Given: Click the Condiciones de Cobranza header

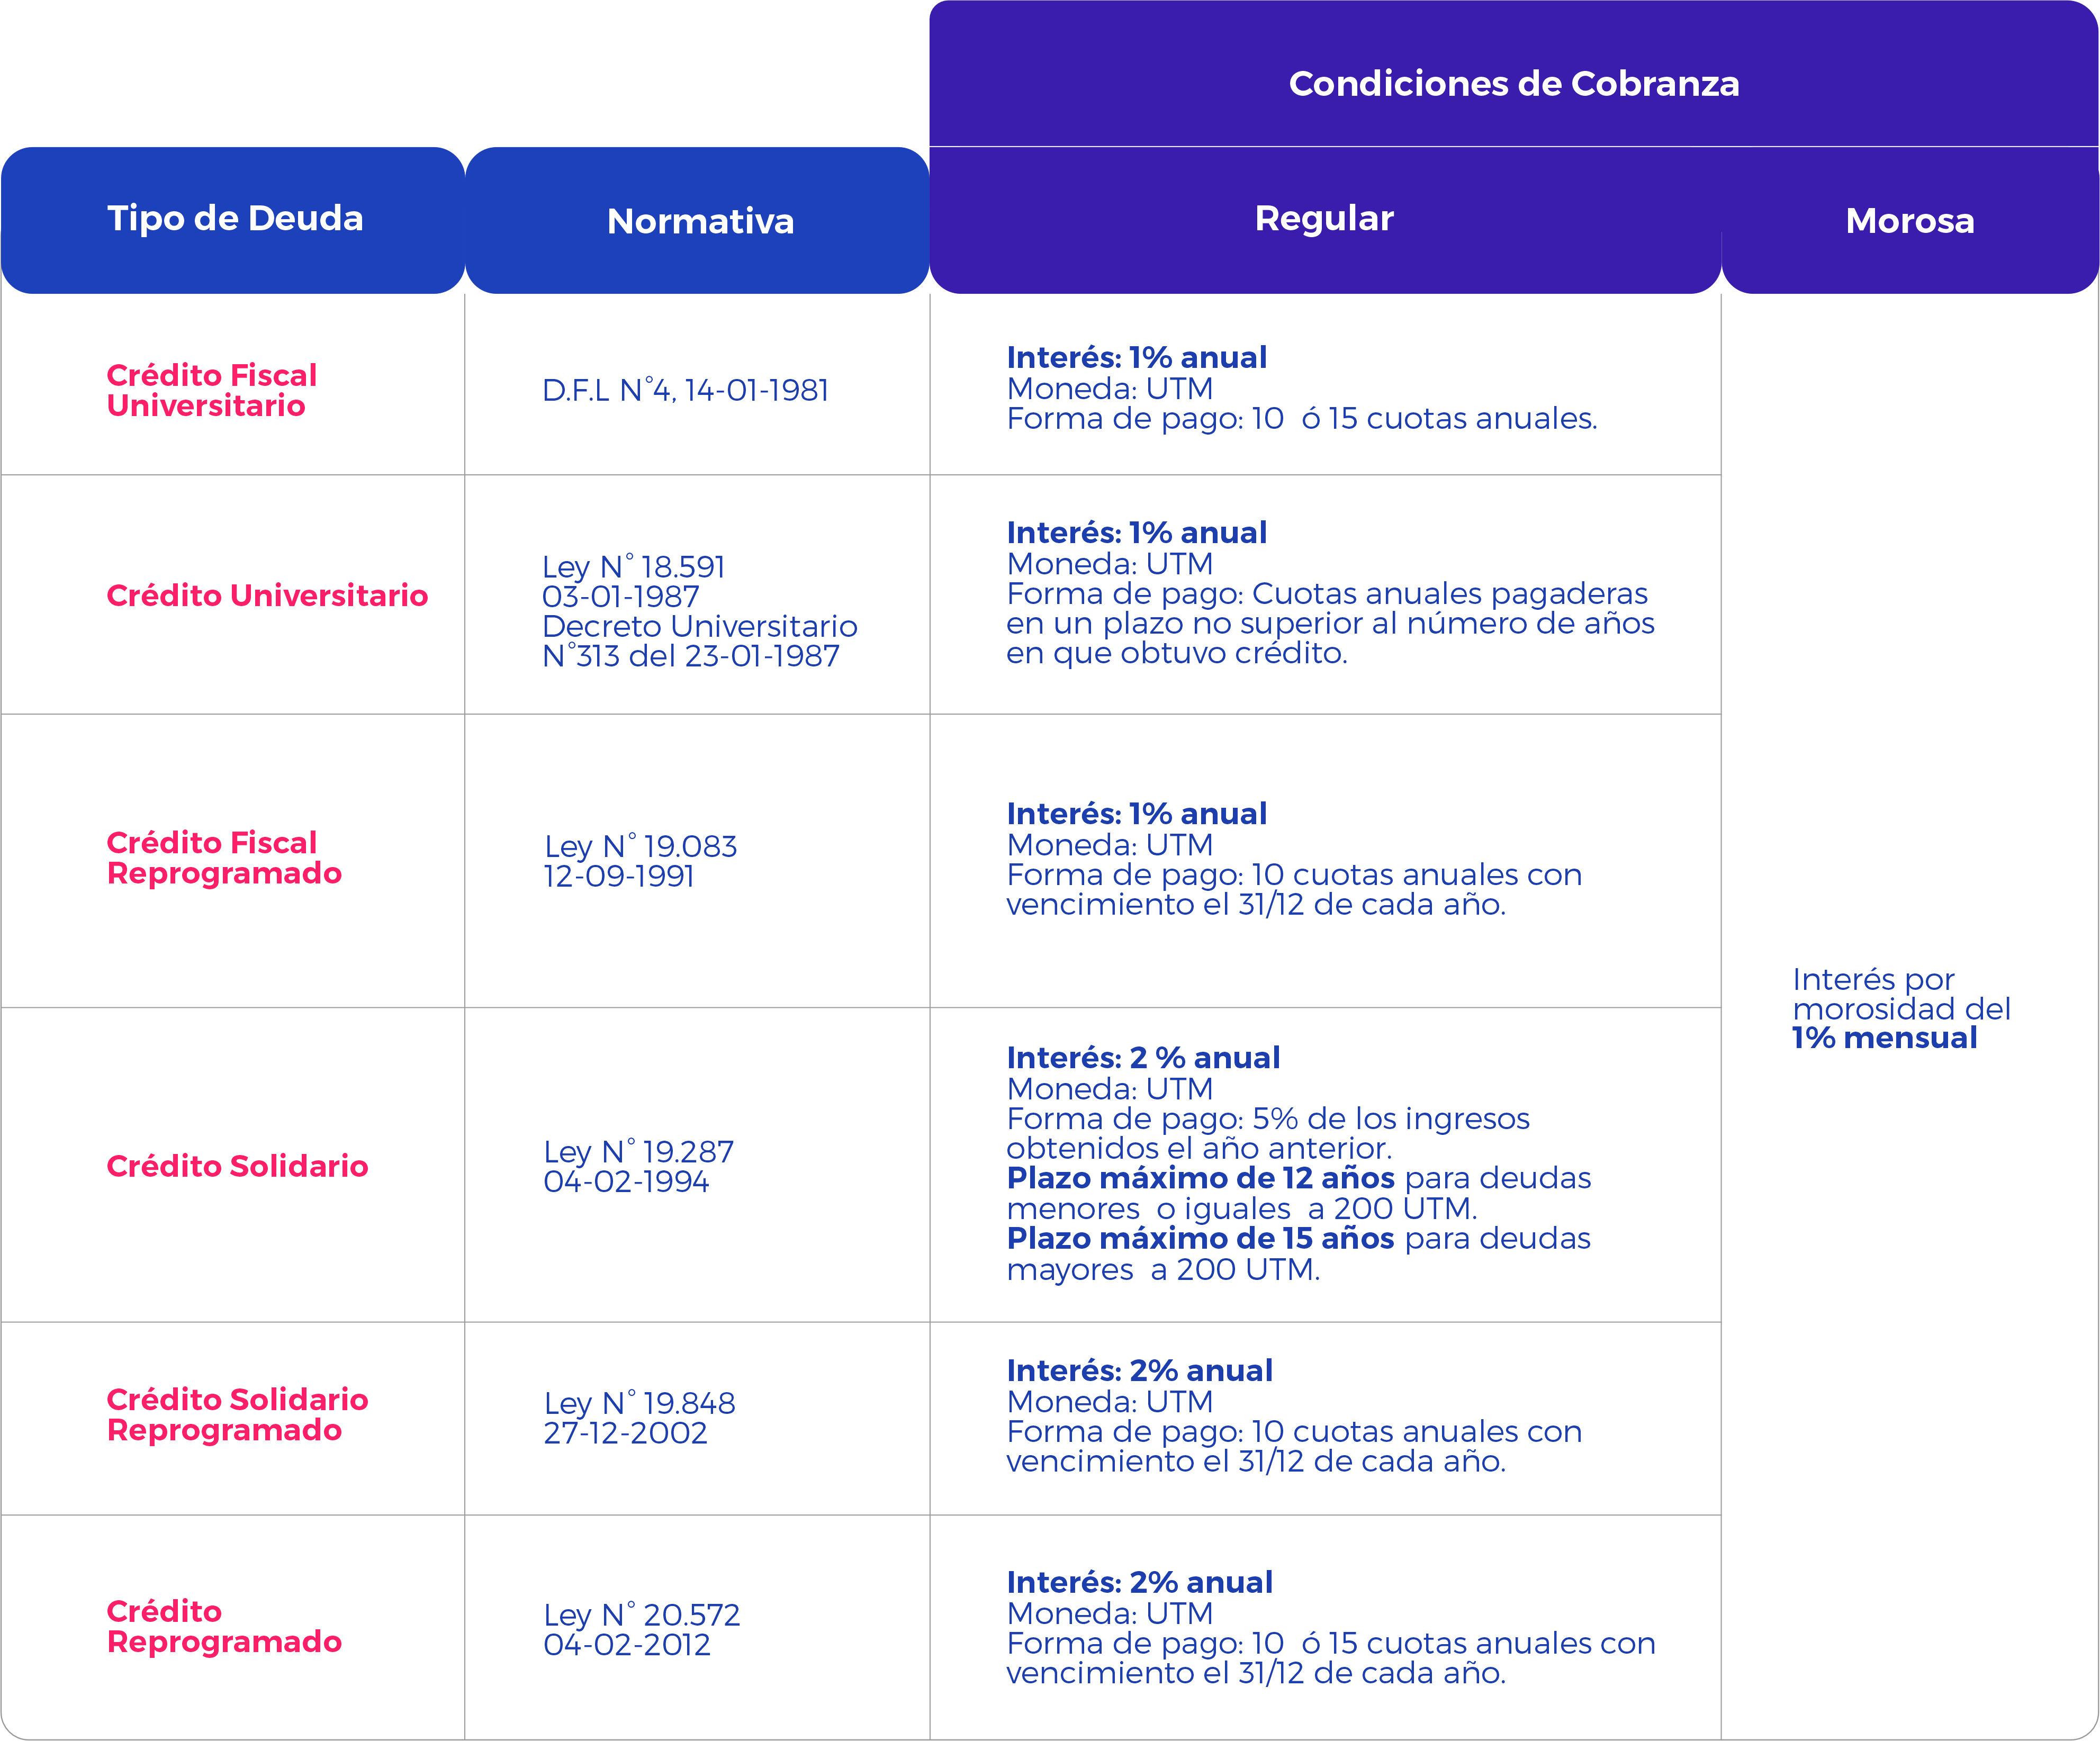Looking at the screenshot, I should point(1513,83).
